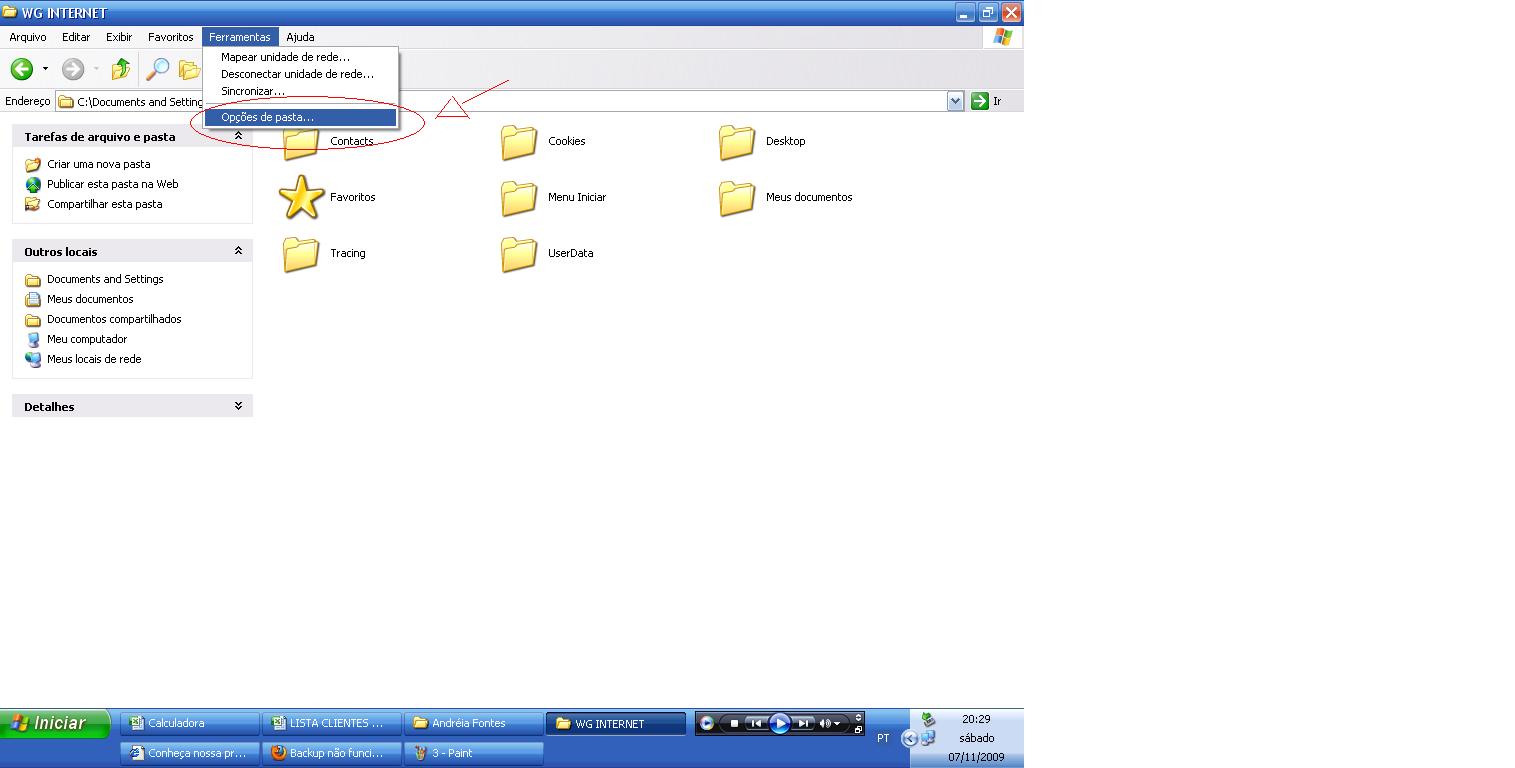Go to Meus locais de rede

(94, 359)
